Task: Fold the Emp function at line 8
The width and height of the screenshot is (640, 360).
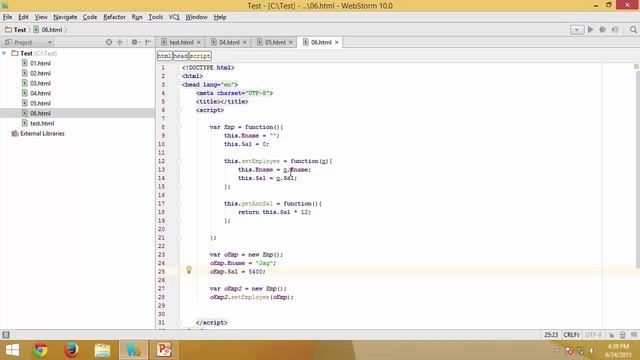Action: [x=179, y=127]
